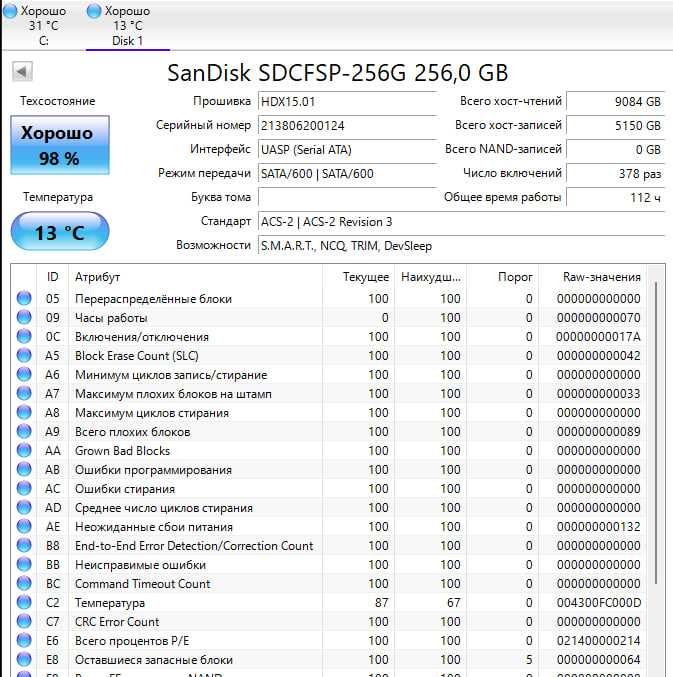The width and height of the screenshot is (673, 677).
Task: Click status icon for Command Timeout Count row
Action: (24, 583)
